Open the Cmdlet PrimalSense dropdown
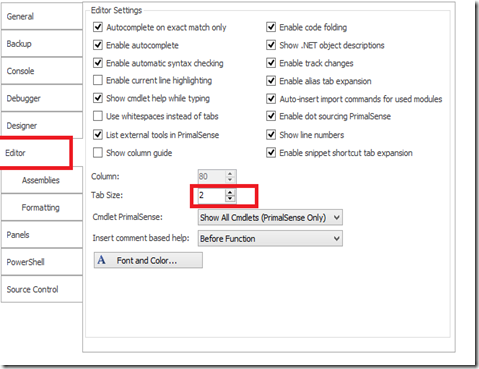The width and height of the screenshot is (479, 369). [270, 218]
